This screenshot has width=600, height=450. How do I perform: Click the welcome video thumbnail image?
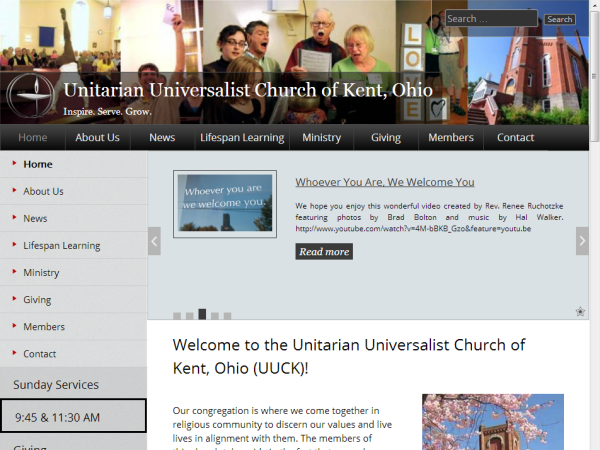pos(225,204)
